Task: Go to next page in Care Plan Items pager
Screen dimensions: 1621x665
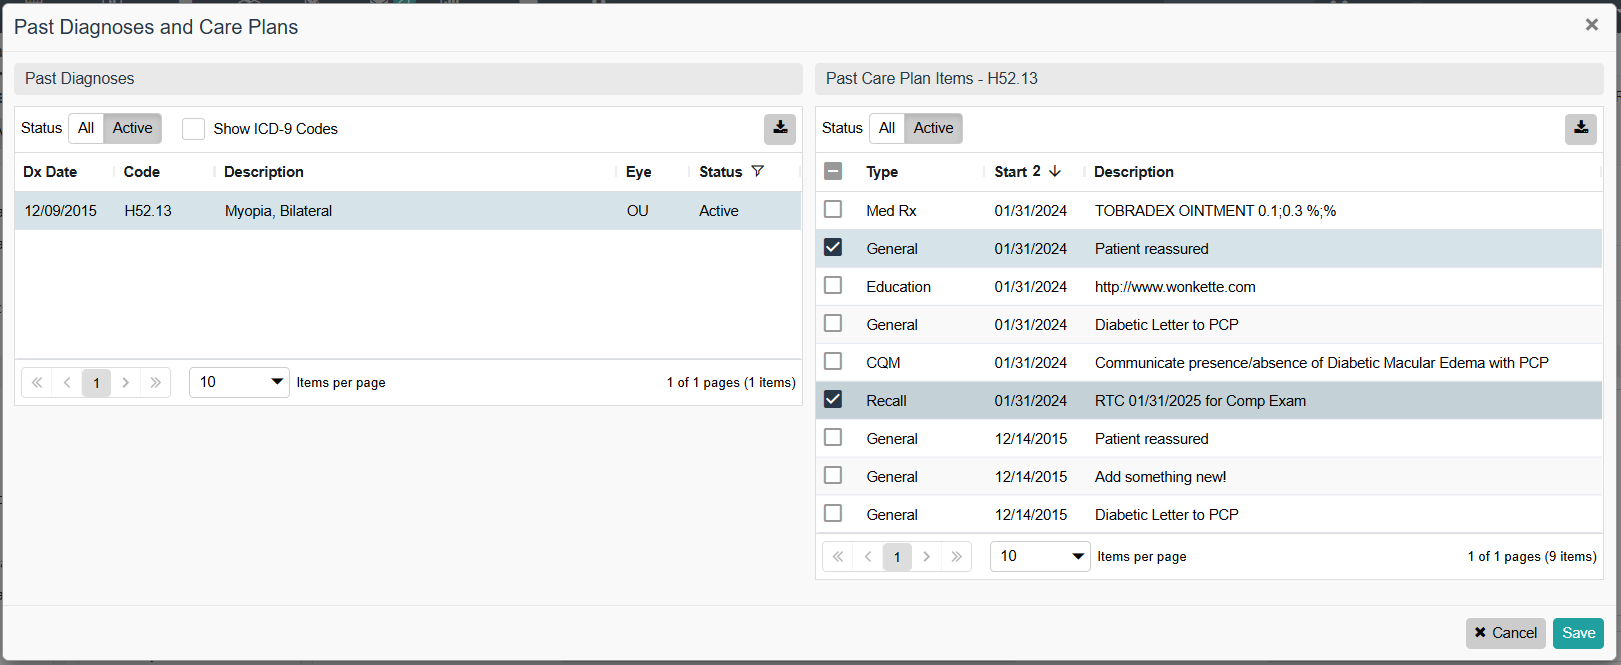Action: tap(927, 556)
